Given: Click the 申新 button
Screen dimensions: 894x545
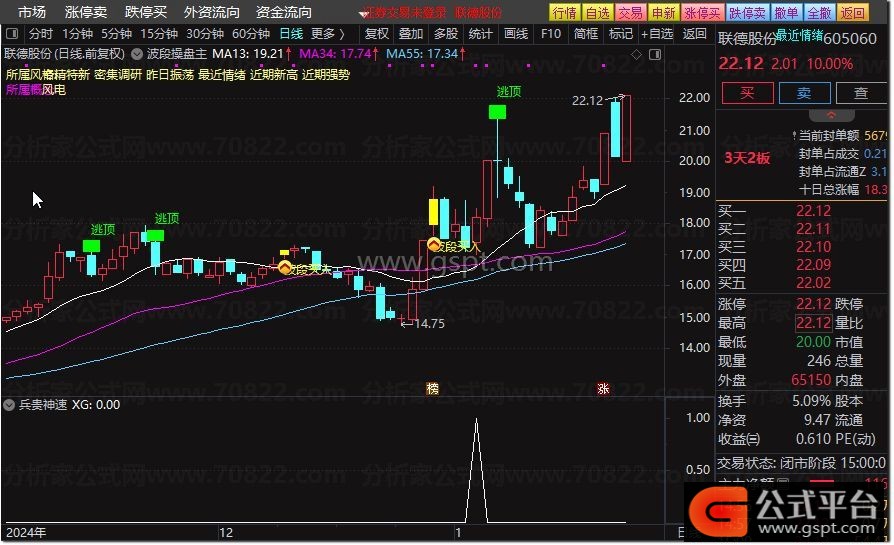Looking at the screenshot, I should coord(664,13).
